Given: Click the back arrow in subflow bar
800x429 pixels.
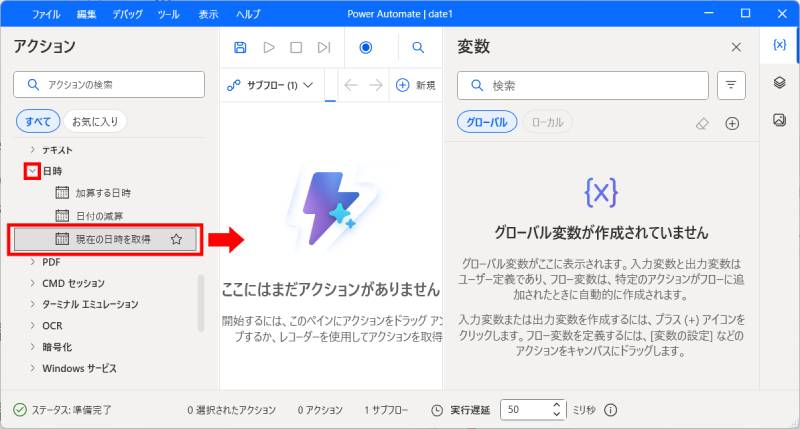Looking at the screenshot, I should pos(351,85).
